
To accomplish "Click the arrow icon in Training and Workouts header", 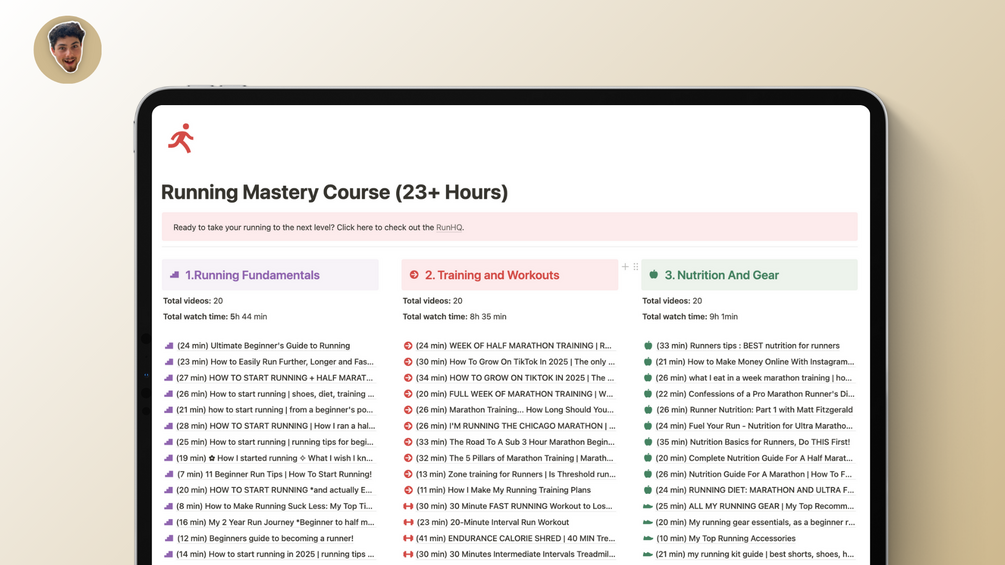I will point(414,275).
